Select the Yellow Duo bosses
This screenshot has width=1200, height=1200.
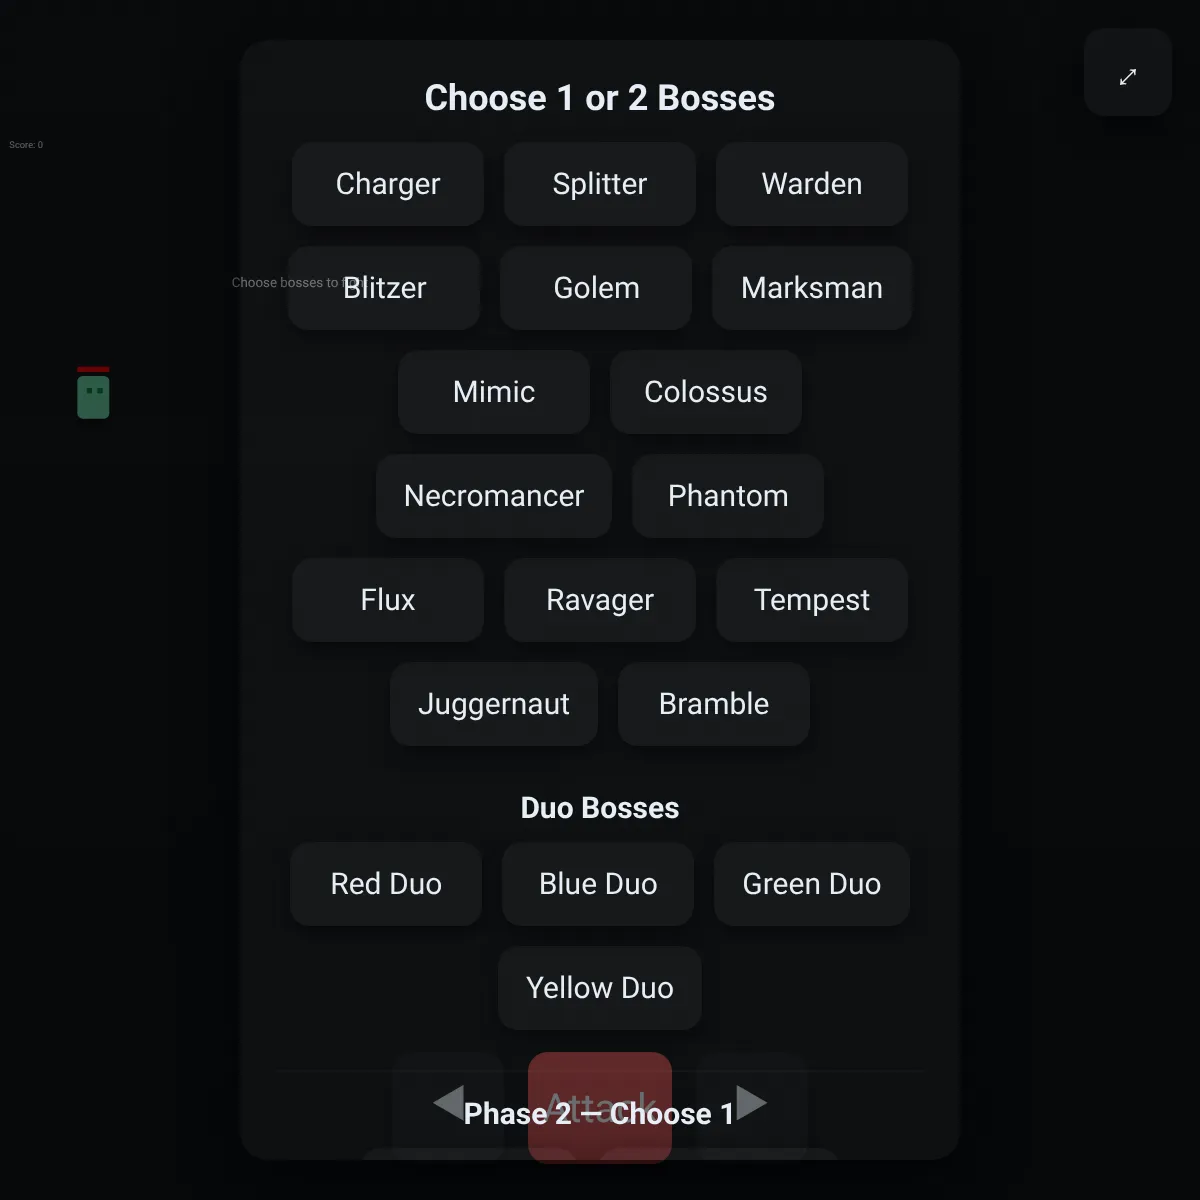[x=600, y=988]
